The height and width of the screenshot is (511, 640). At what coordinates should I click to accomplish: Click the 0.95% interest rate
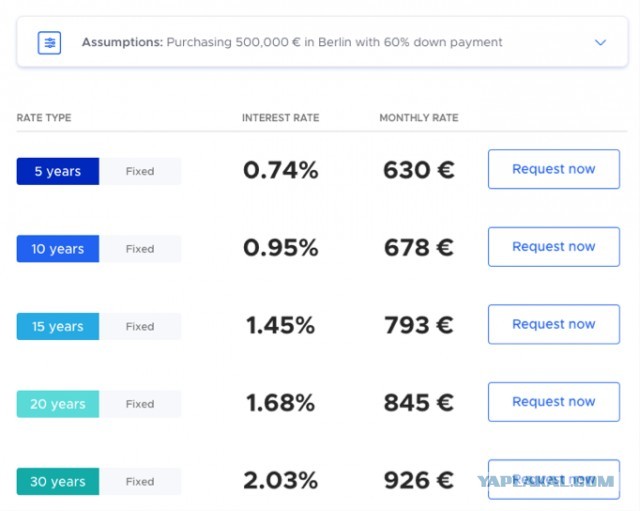280,247
